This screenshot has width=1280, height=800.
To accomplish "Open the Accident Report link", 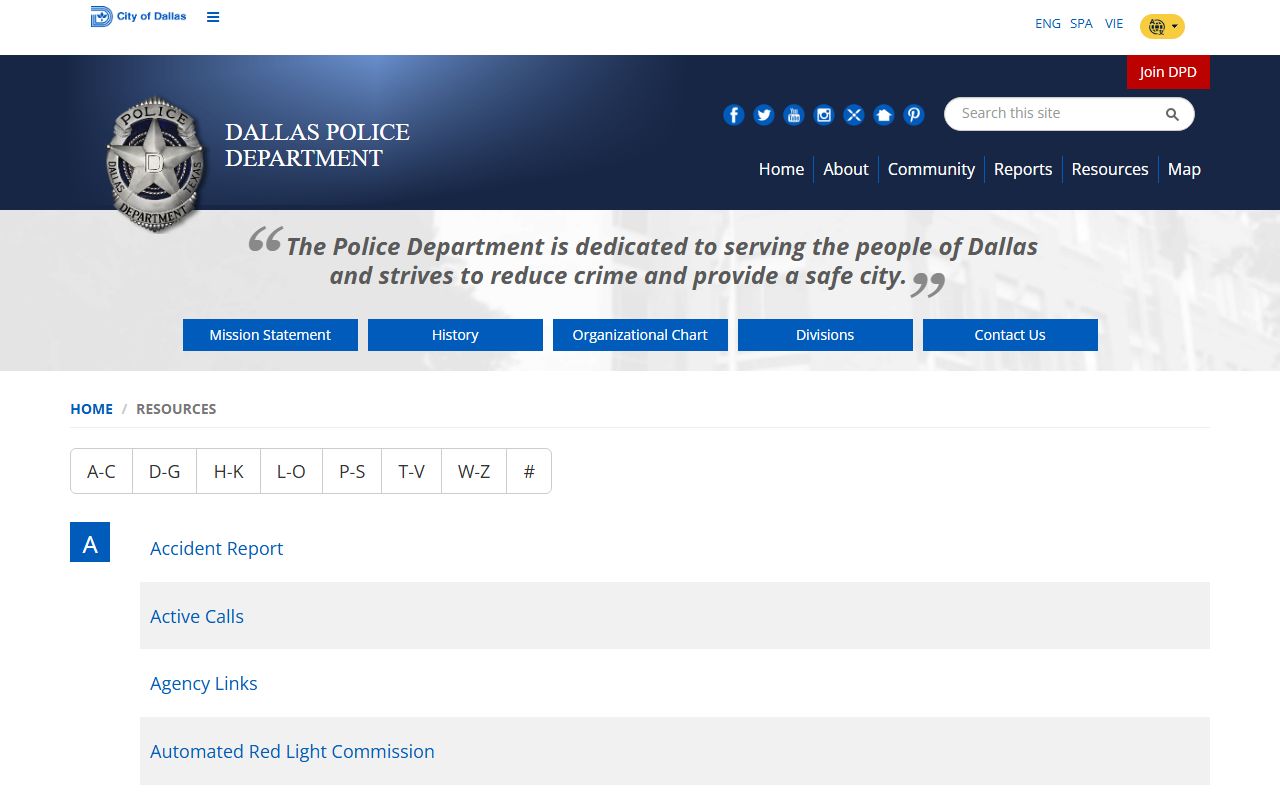I will click(x=216, y=548).
